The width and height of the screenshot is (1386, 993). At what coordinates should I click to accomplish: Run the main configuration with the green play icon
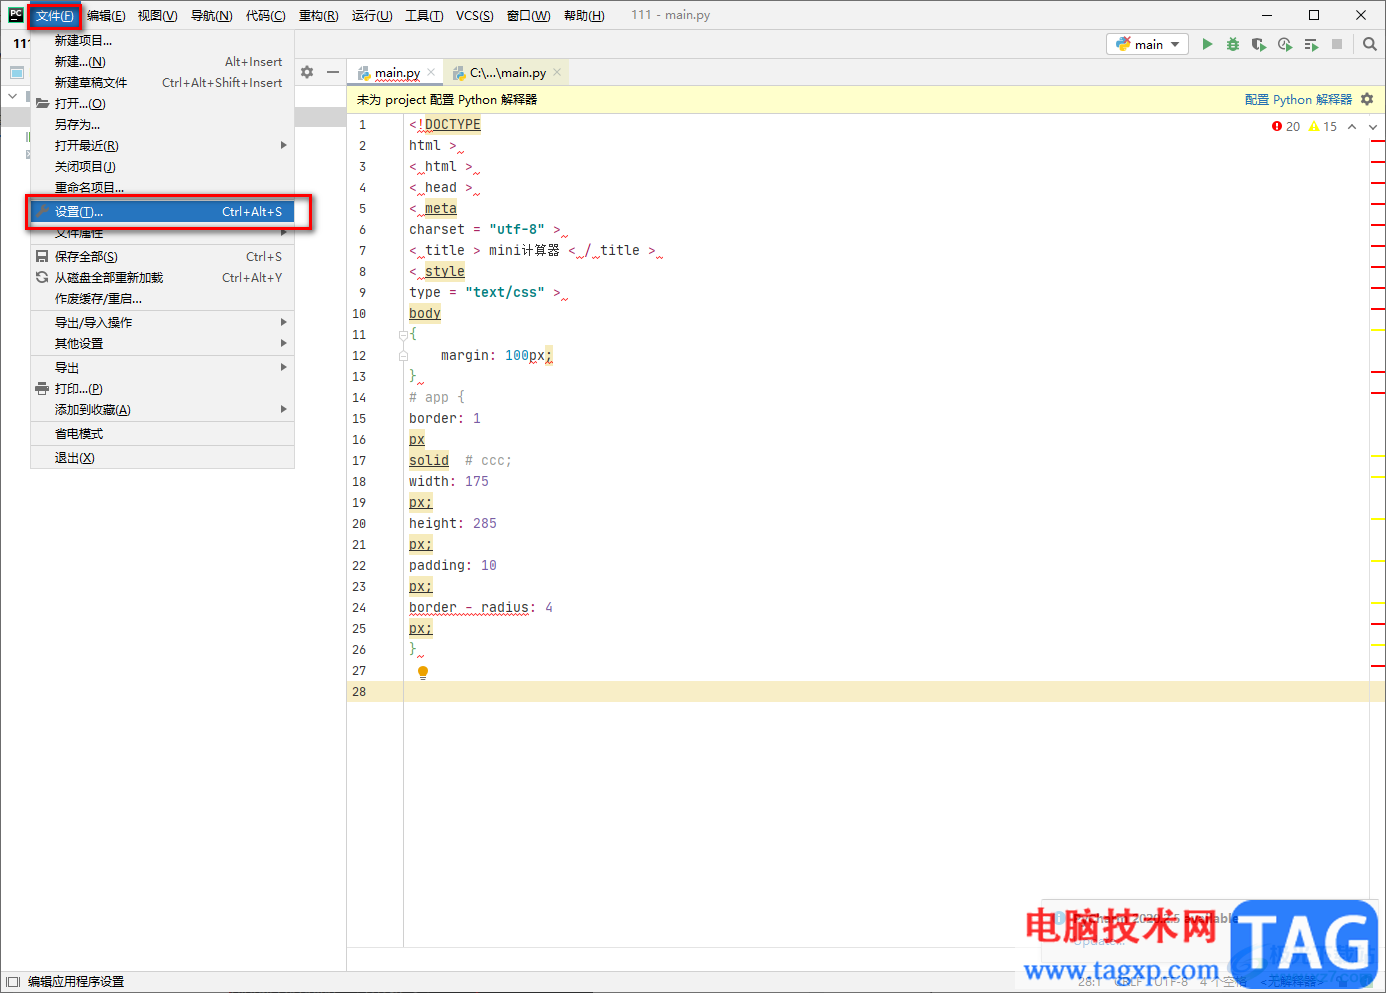pyautogui.click(x=1207, y=44)
